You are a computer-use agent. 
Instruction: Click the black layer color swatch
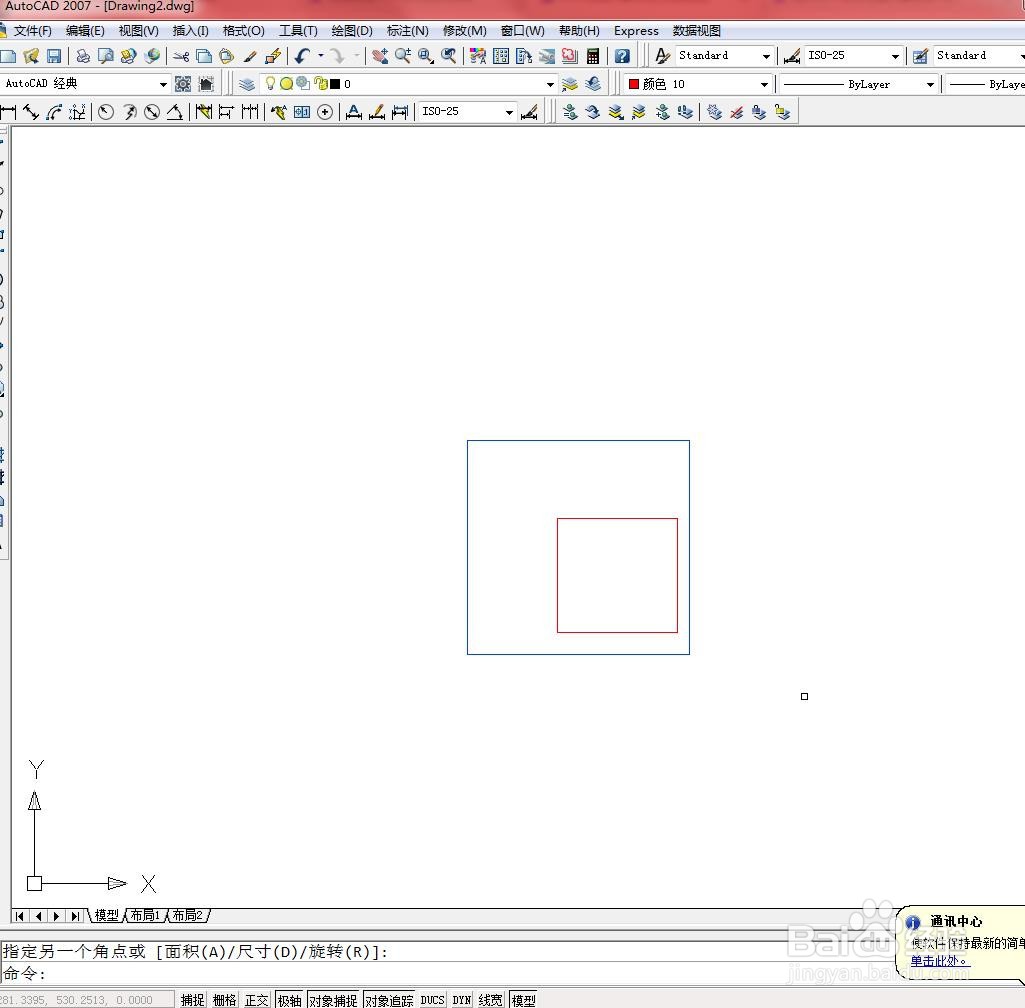(x=335, y=84)
